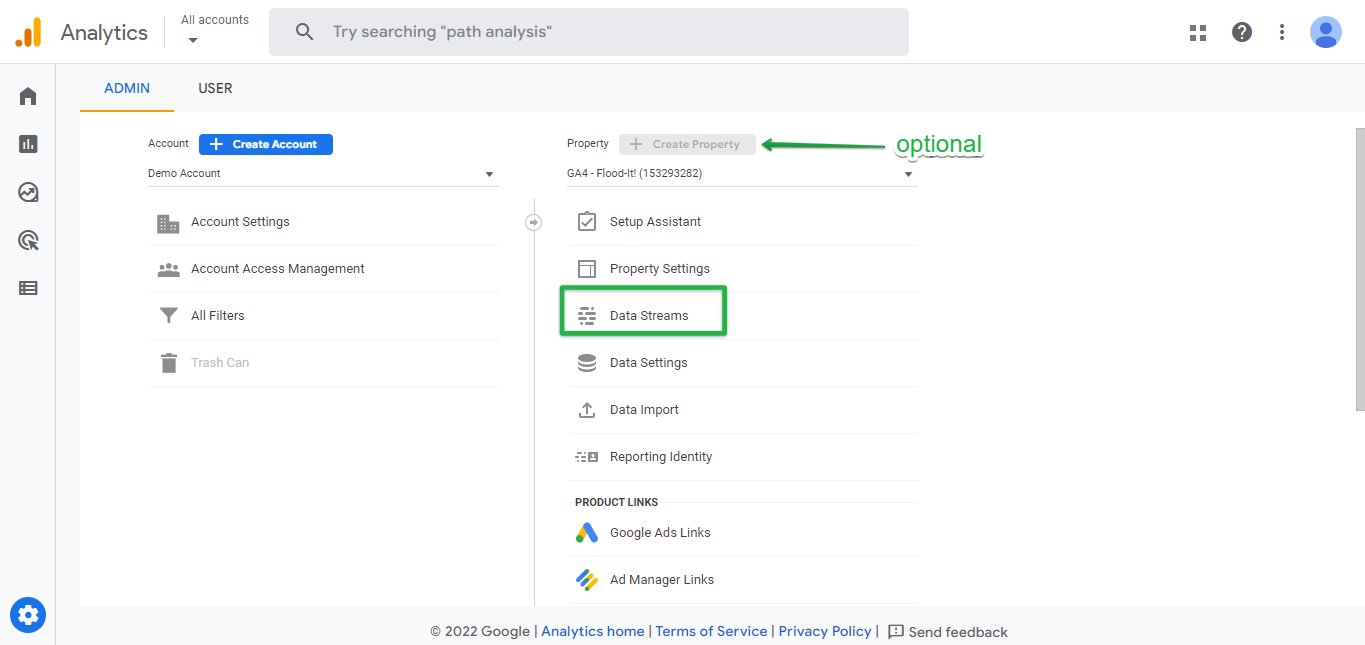Screen dimensions: 1365x645
Task: Click the Data Streams icon
Action: (x=587, y=316)
